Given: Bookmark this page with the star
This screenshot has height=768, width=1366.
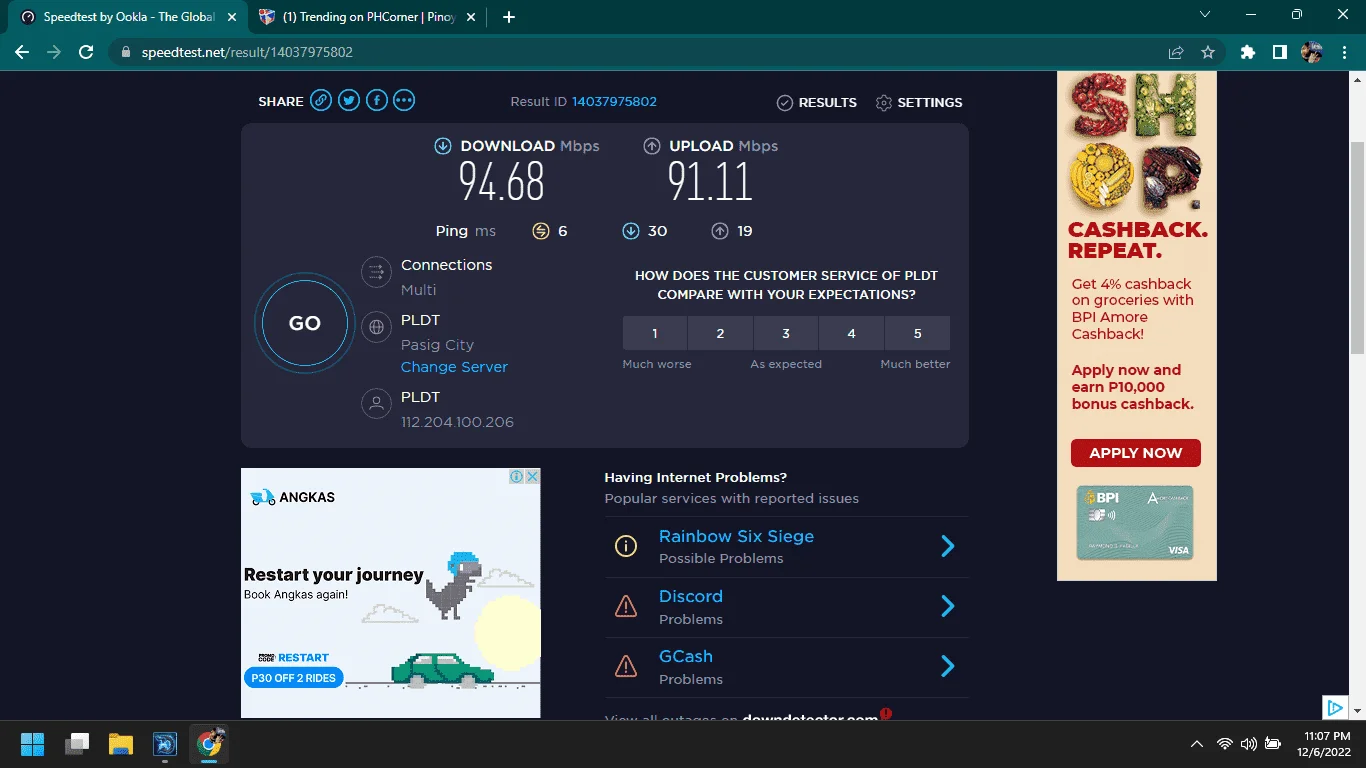Looking at the screenshot, I should click(1208, 52).
